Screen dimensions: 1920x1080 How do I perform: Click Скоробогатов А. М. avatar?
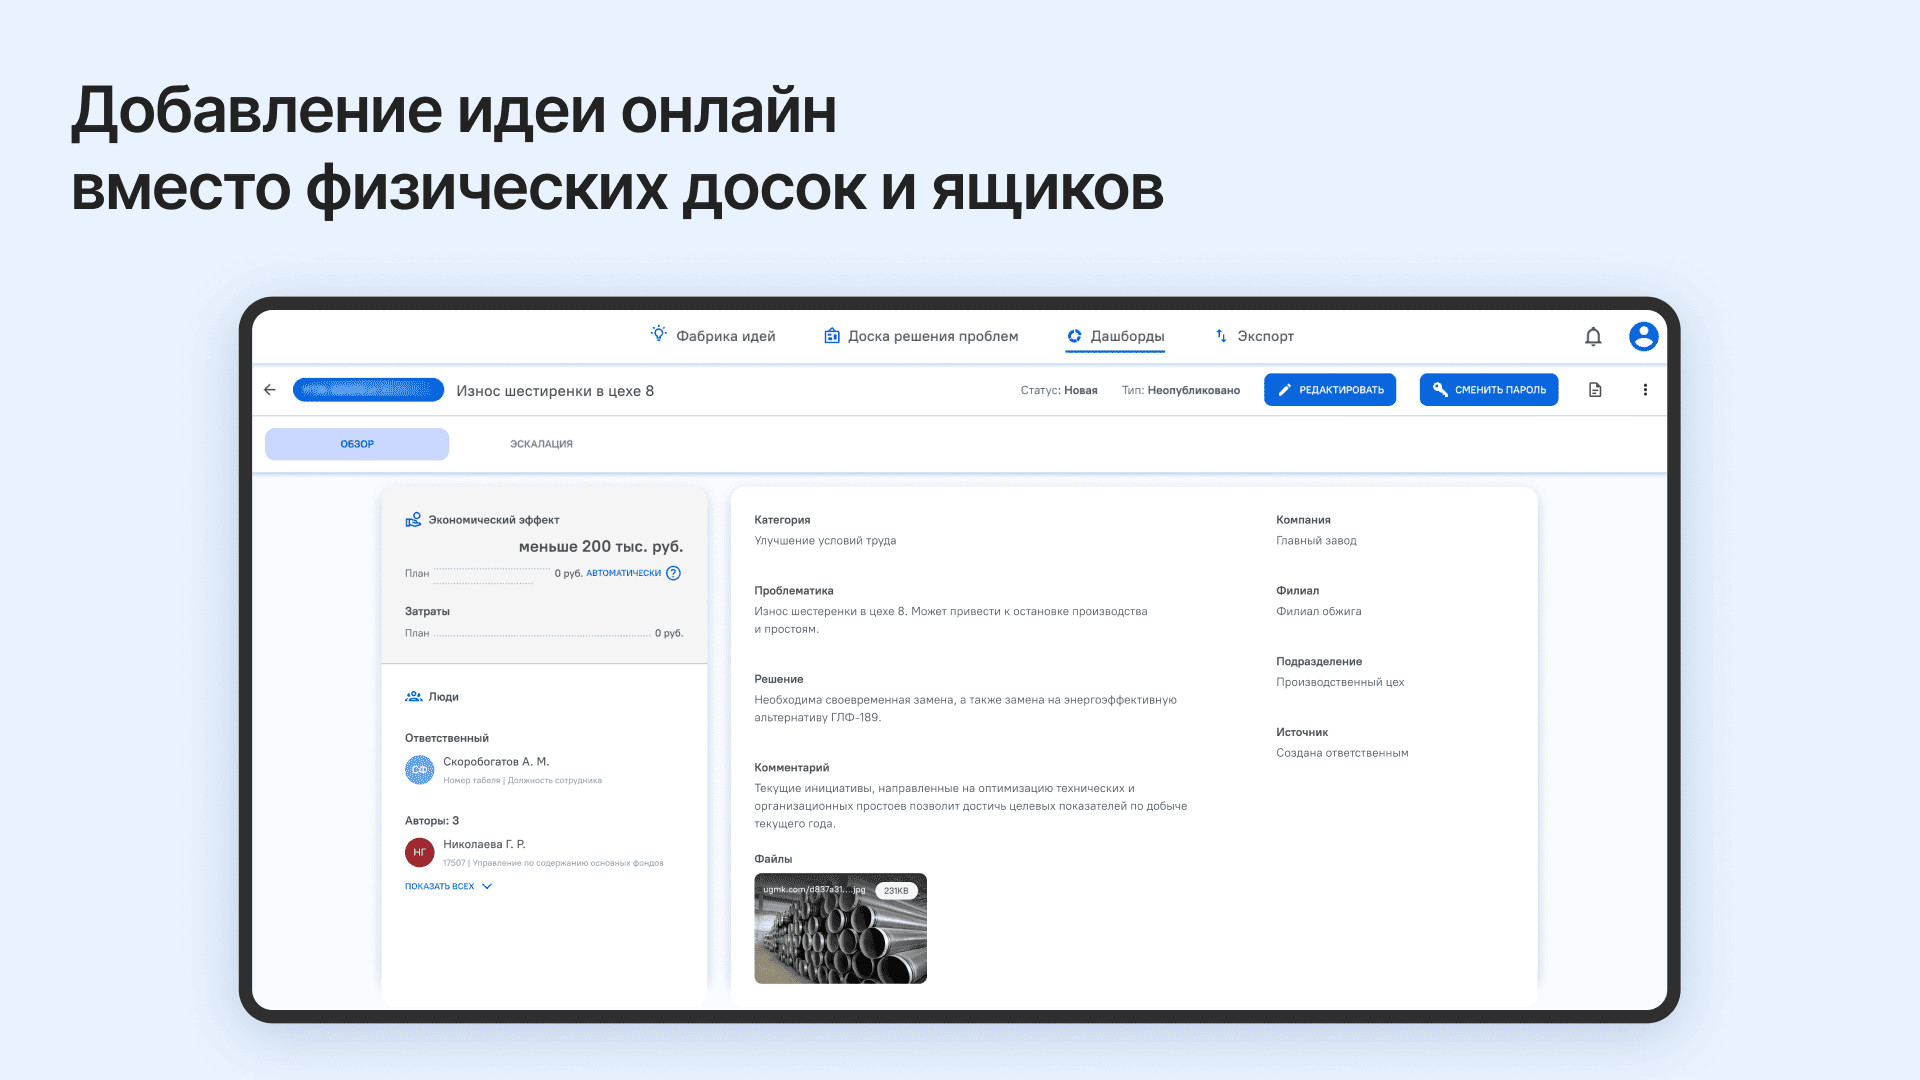click(x=419, y=770)
